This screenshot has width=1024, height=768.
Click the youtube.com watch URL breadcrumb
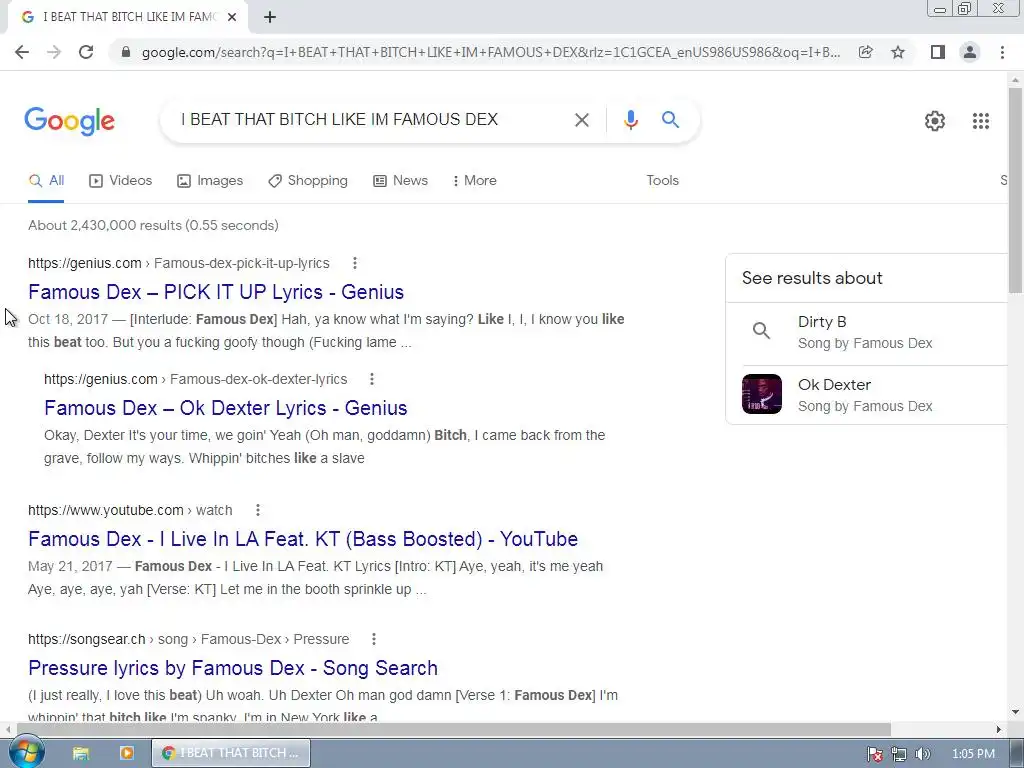point(130,510)
